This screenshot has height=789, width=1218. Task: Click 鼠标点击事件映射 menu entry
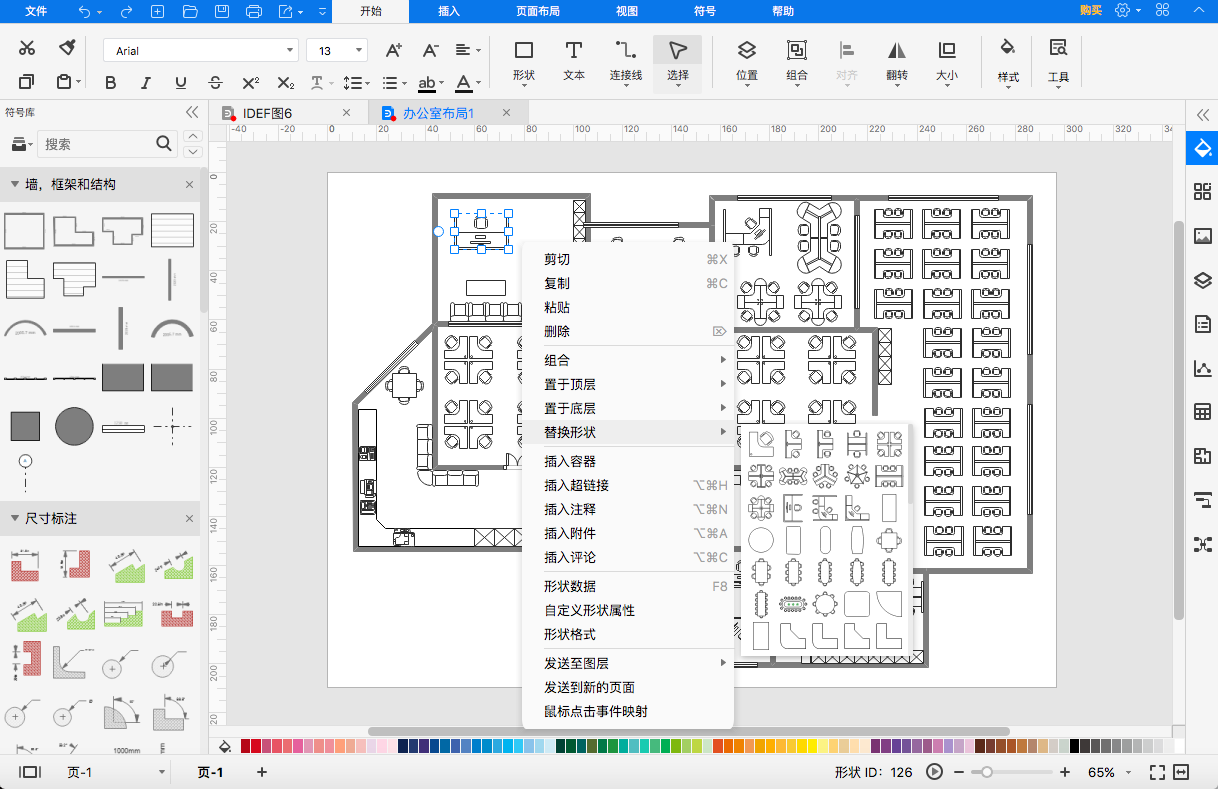coord(596,711)
